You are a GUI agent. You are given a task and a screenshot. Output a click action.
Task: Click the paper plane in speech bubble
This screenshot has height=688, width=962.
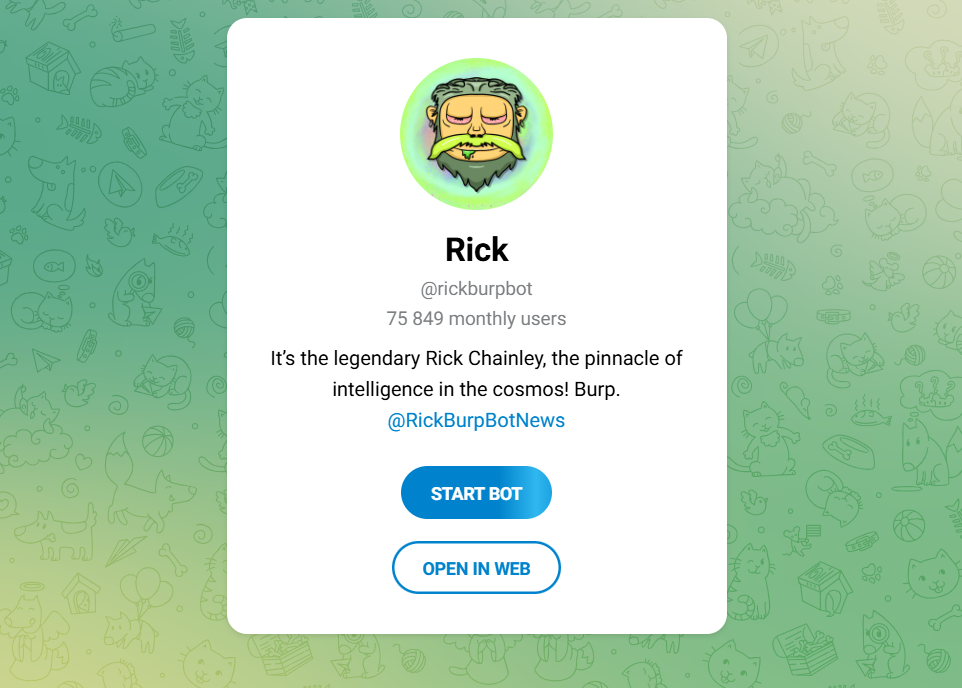tap(757, 48)
